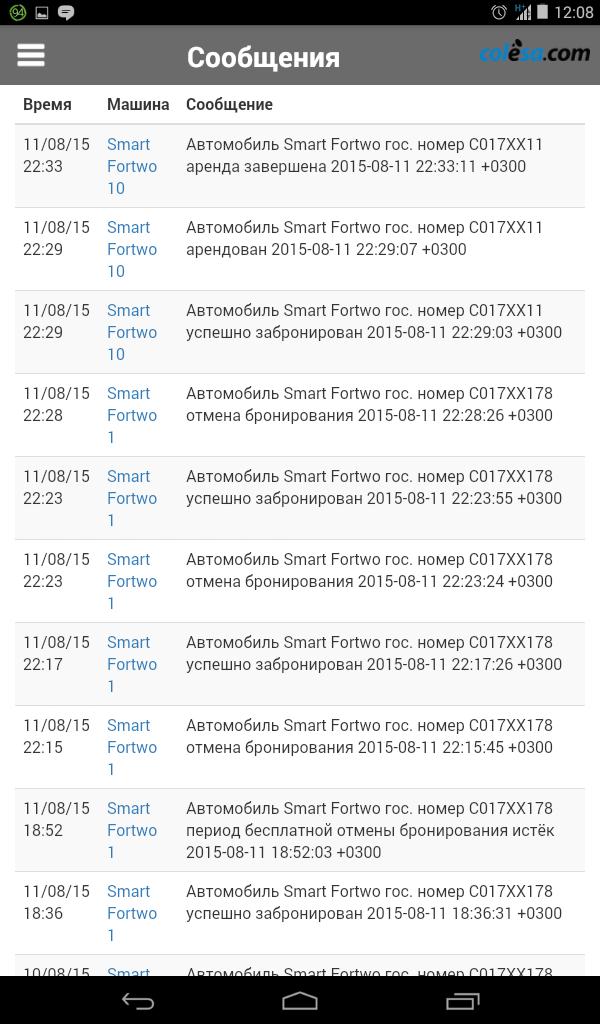Viewport: 600px width, 1024px height.
Task: Tap the battery icon in status bar
Action: pos(542,12)
